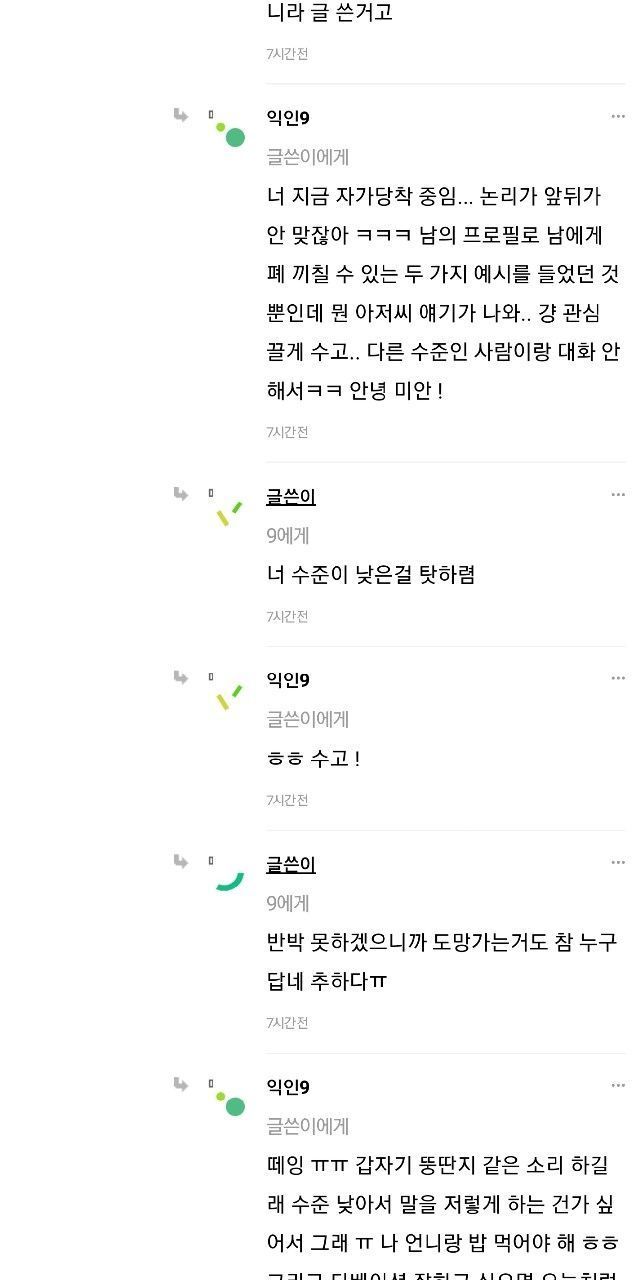This screenshot has height=1280, width=640.
Task: Click profile avatar beside the '떼잉 ㅠㅠ' comment
Action: 229,1102
